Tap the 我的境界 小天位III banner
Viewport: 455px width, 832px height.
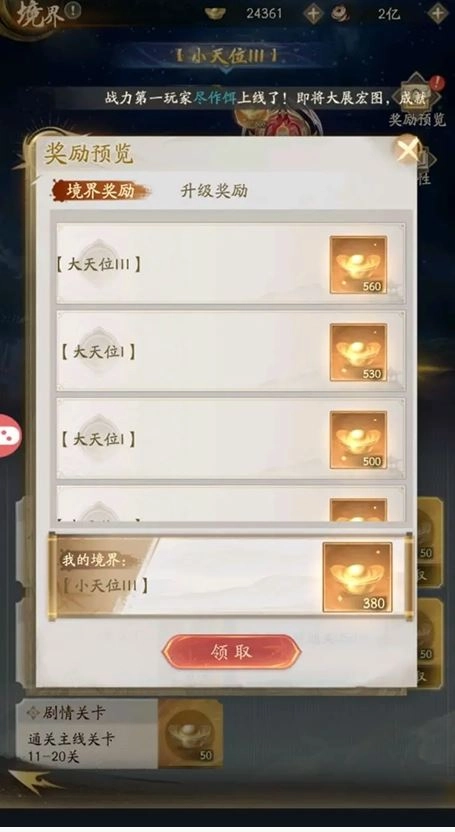(231, 576)
